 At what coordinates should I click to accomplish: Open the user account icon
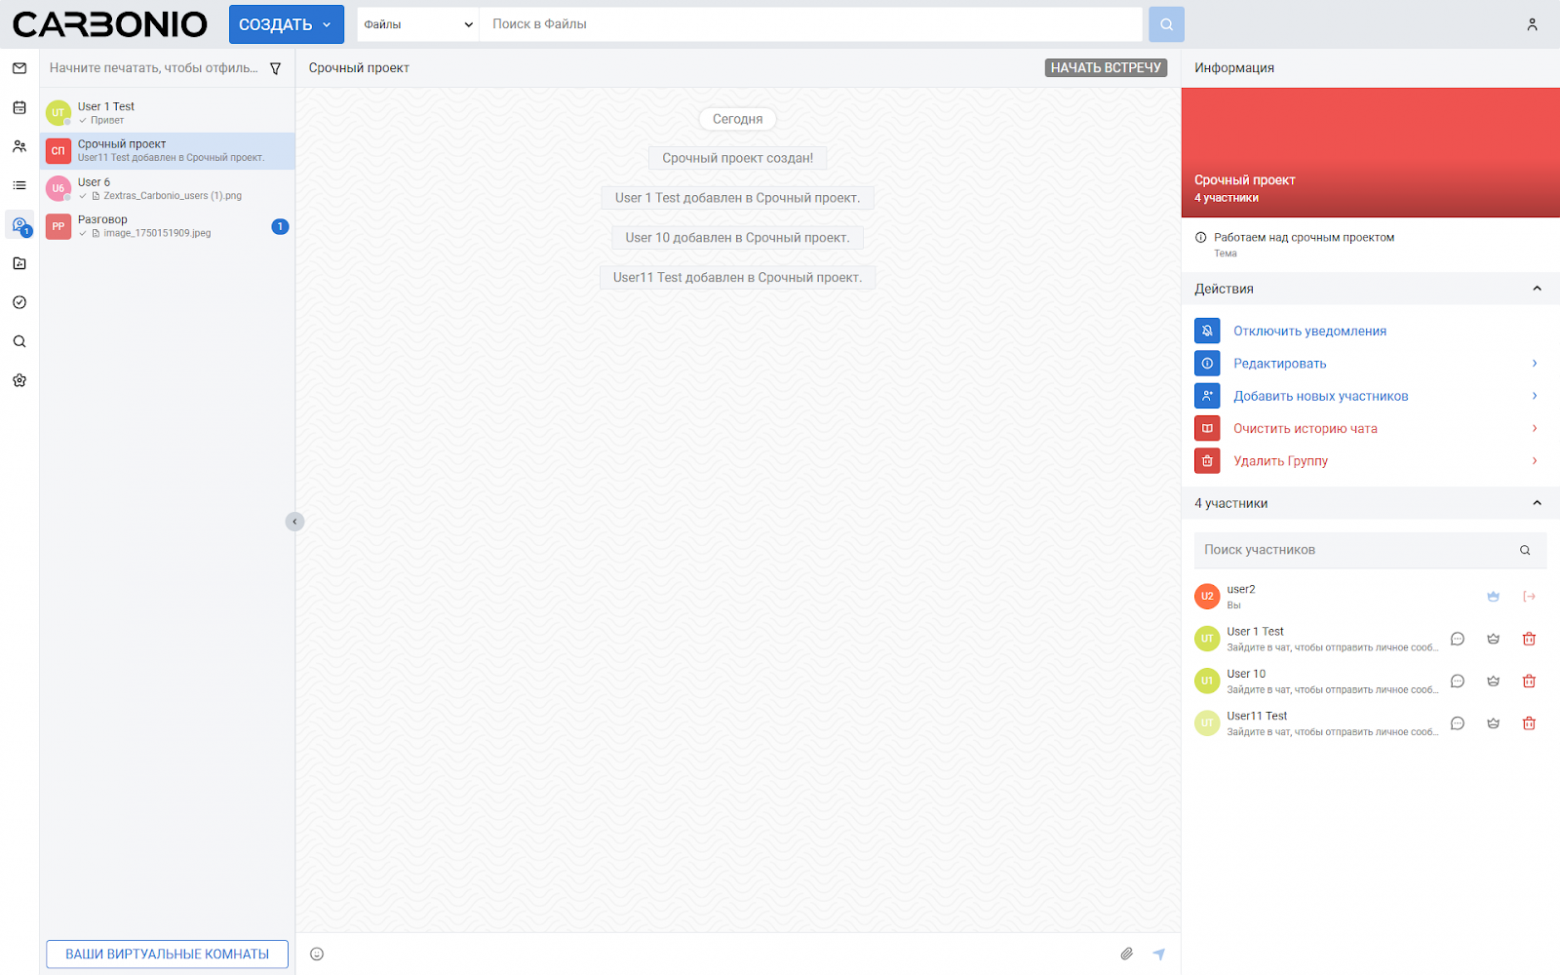1532,24
